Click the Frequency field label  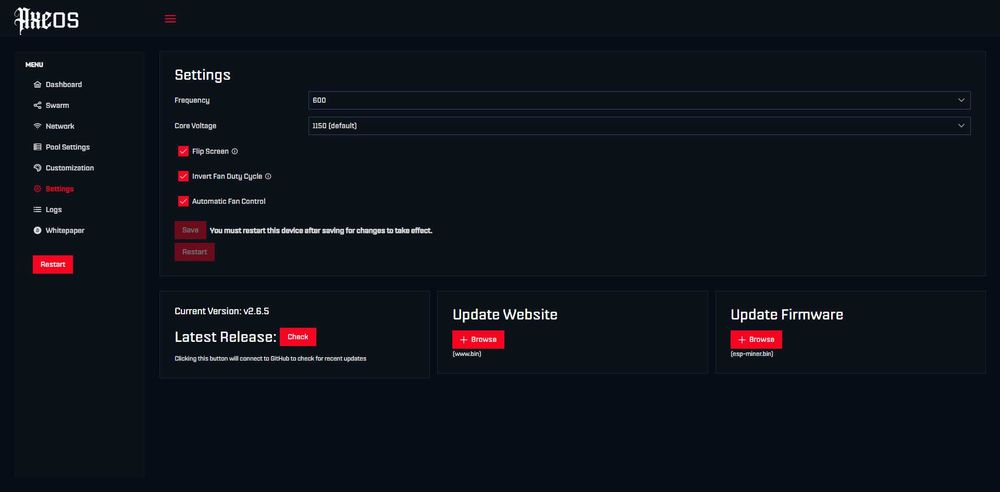click(192, 100)
